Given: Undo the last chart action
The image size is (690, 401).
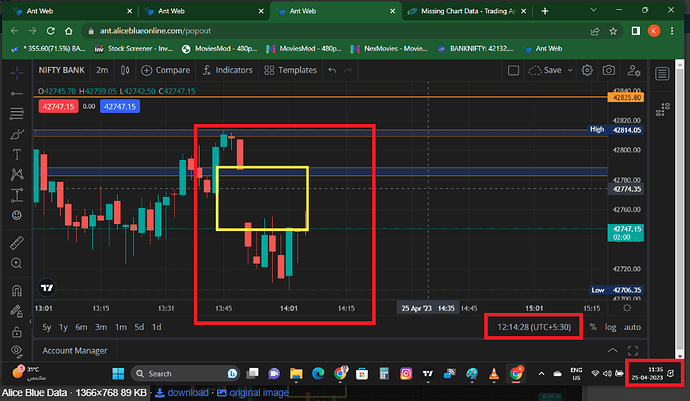Looking at the screenshot, I should tap(332, 70).
